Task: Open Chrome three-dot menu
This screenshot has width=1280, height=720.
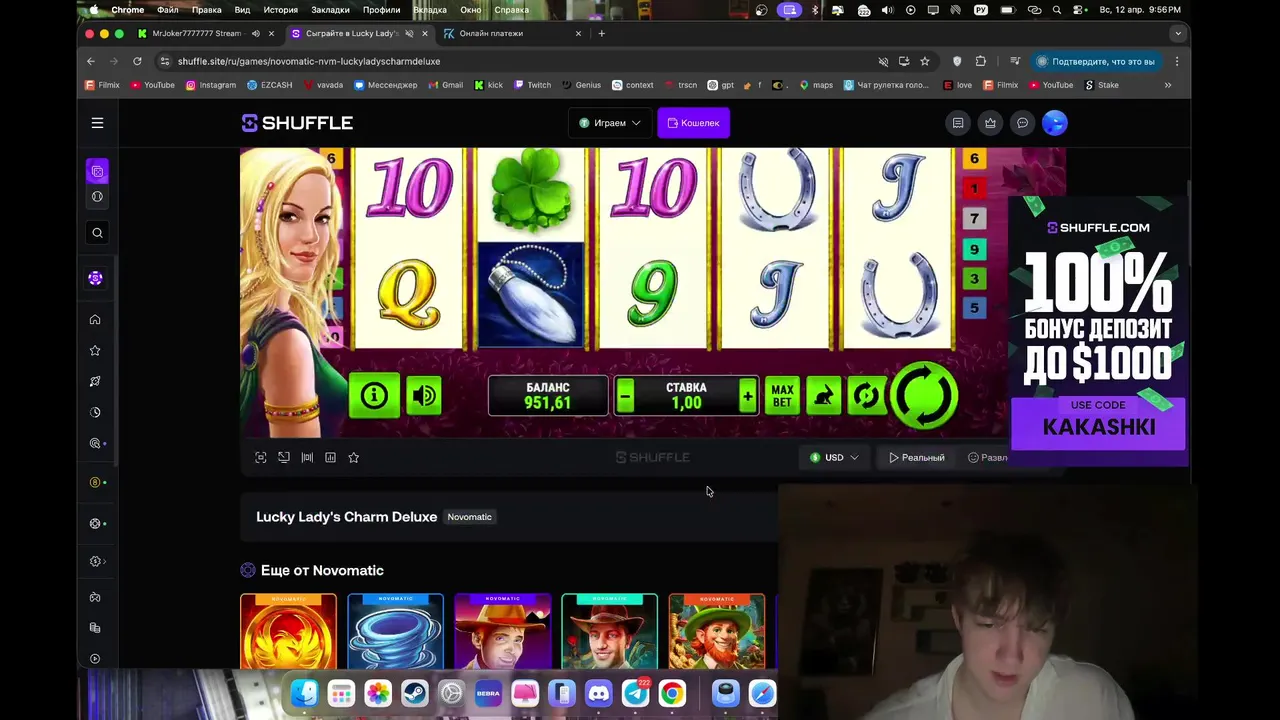Action: [x=1177, y=61]
